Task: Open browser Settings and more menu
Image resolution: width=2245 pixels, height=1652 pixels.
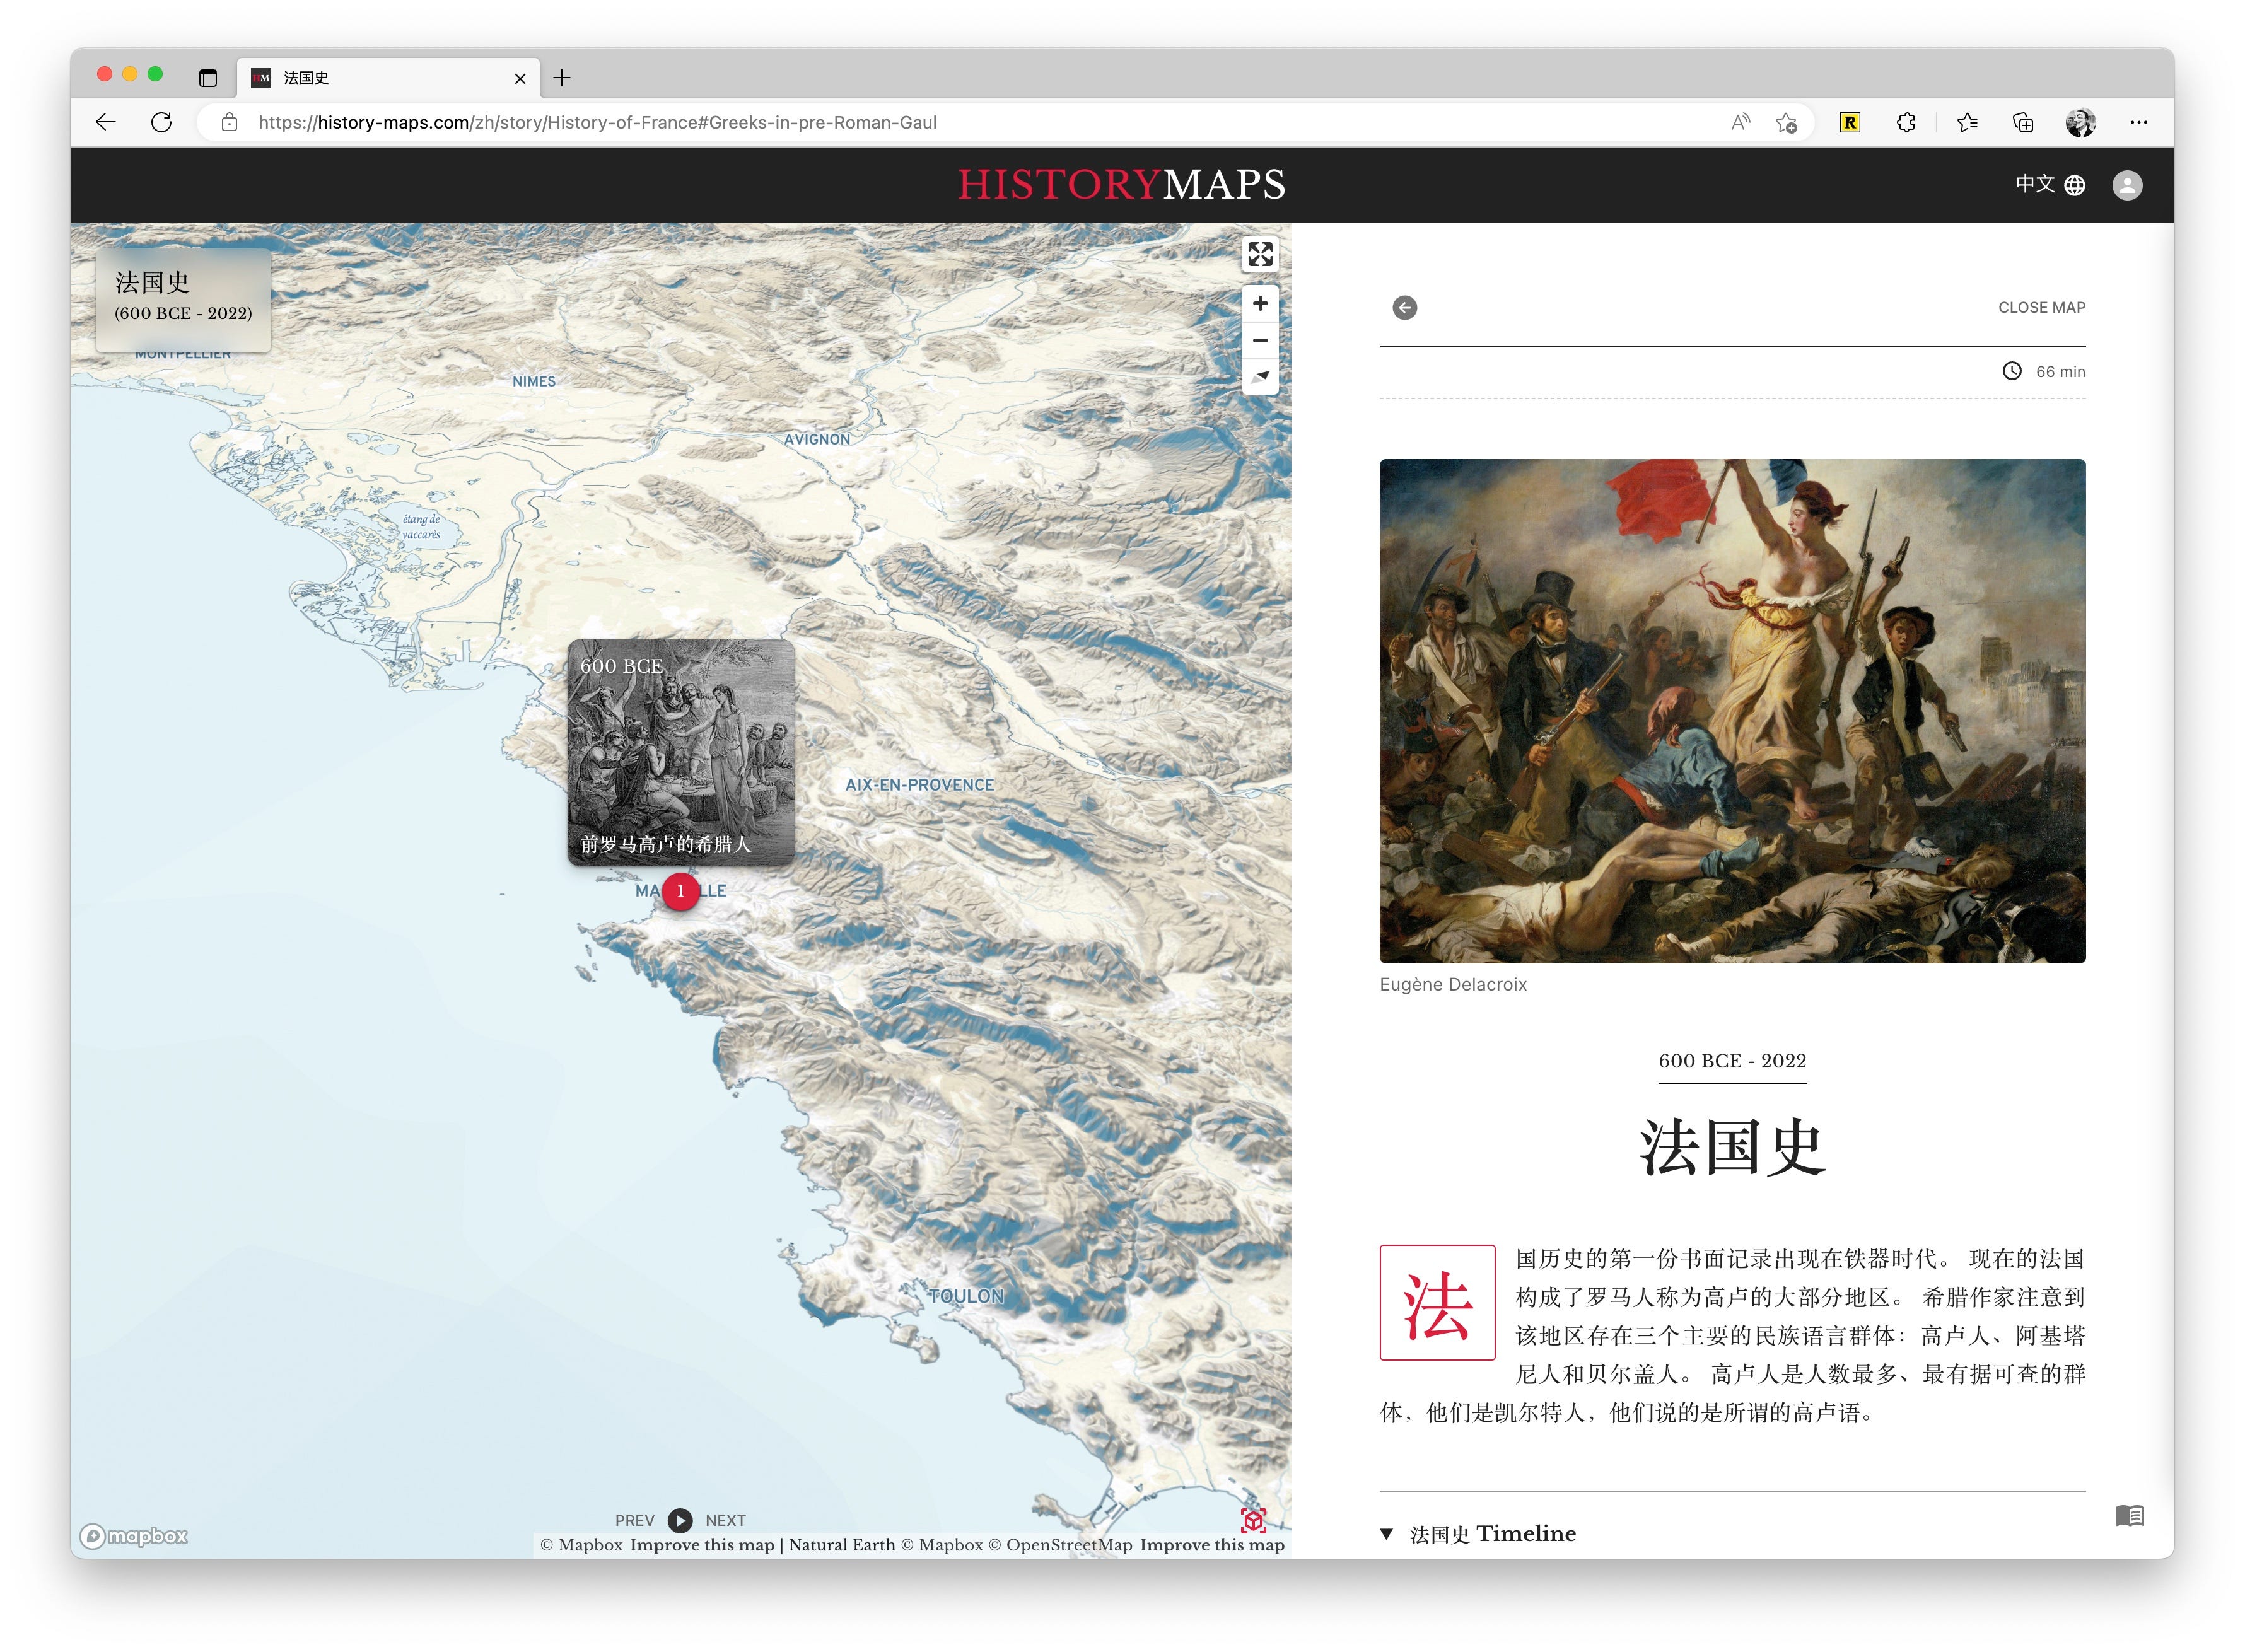Action: click(x=2139, y=122)
